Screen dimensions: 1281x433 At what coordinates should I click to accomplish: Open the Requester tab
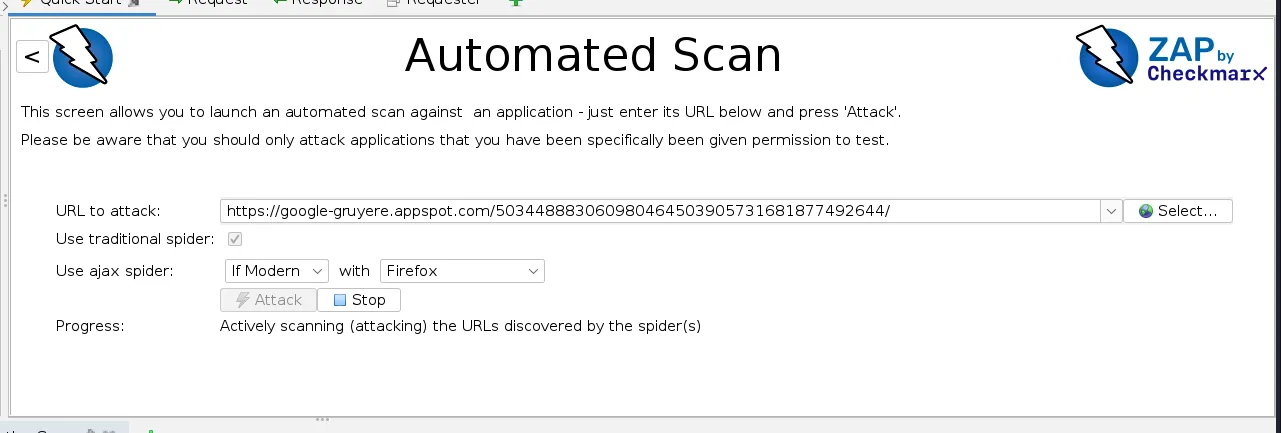pos(432,3)
